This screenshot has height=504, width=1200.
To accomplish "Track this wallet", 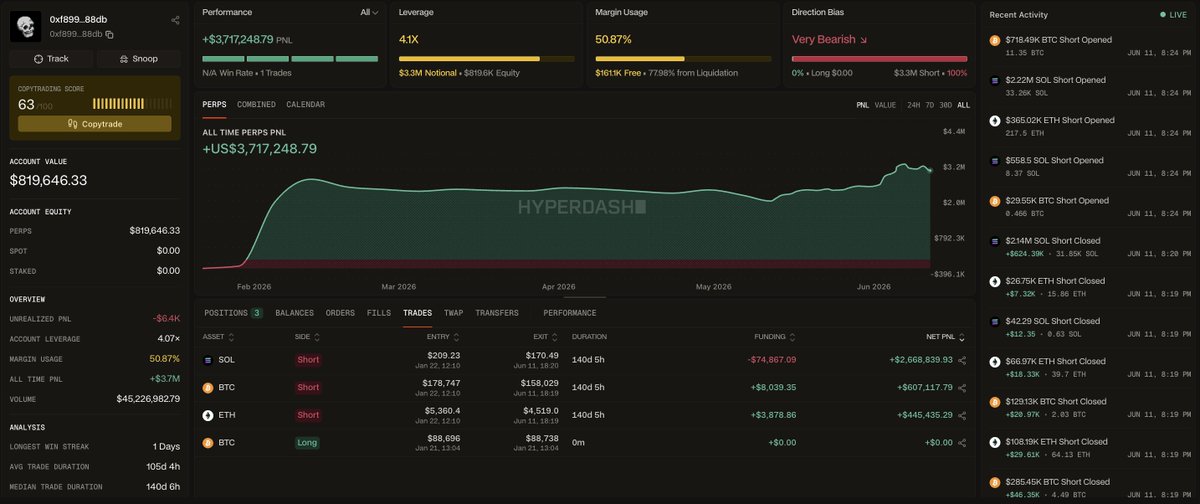I will pyautogui.click(x=51, y=59).
